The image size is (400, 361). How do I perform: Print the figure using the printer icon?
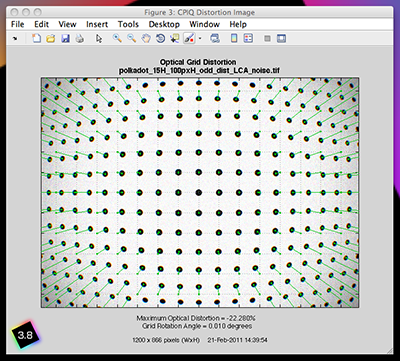(79, 39)
